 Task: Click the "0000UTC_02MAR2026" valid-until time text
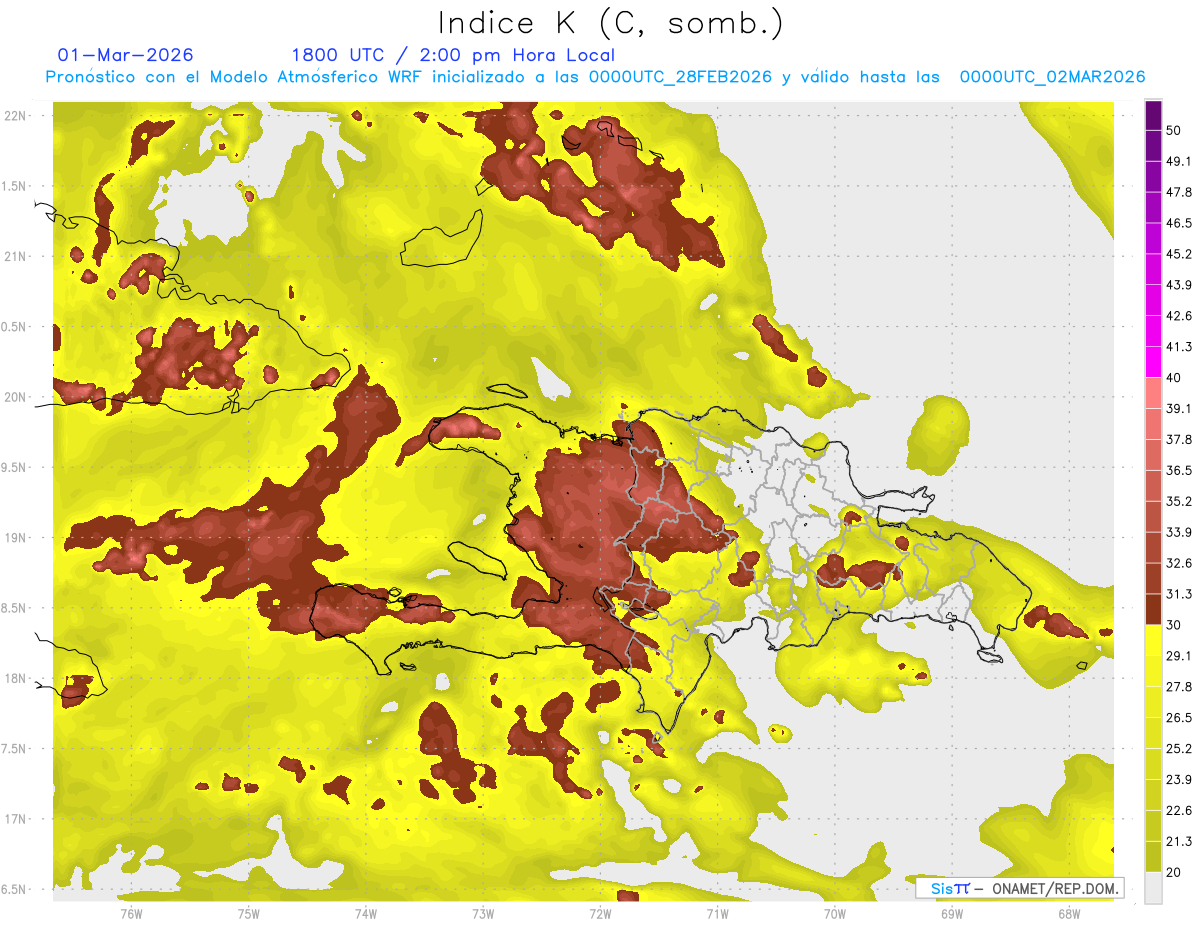1052,77
